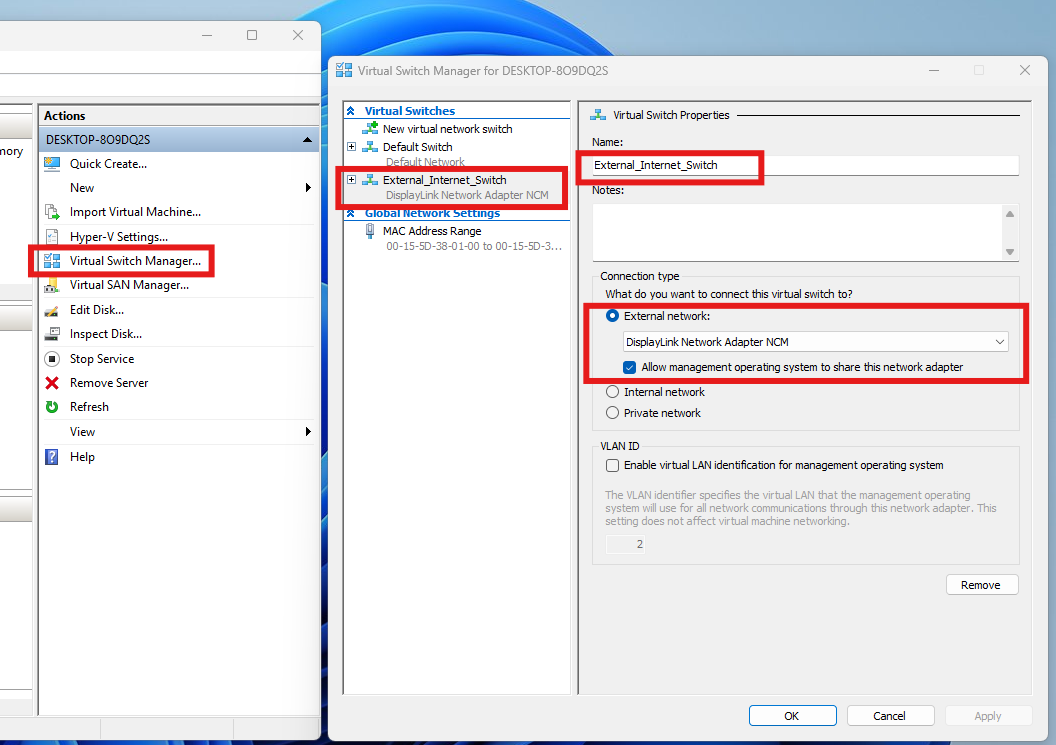Select the MAC Address Range item
The image size is (1056, 745).
click(432, 231)
